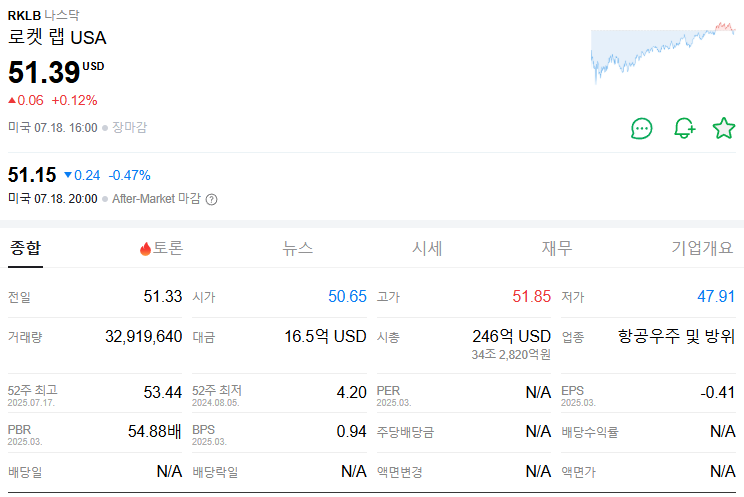The width and height of the screenshot is (744, 497).
Task: Click the PBR value 54.88배
Action: (155, 431)
